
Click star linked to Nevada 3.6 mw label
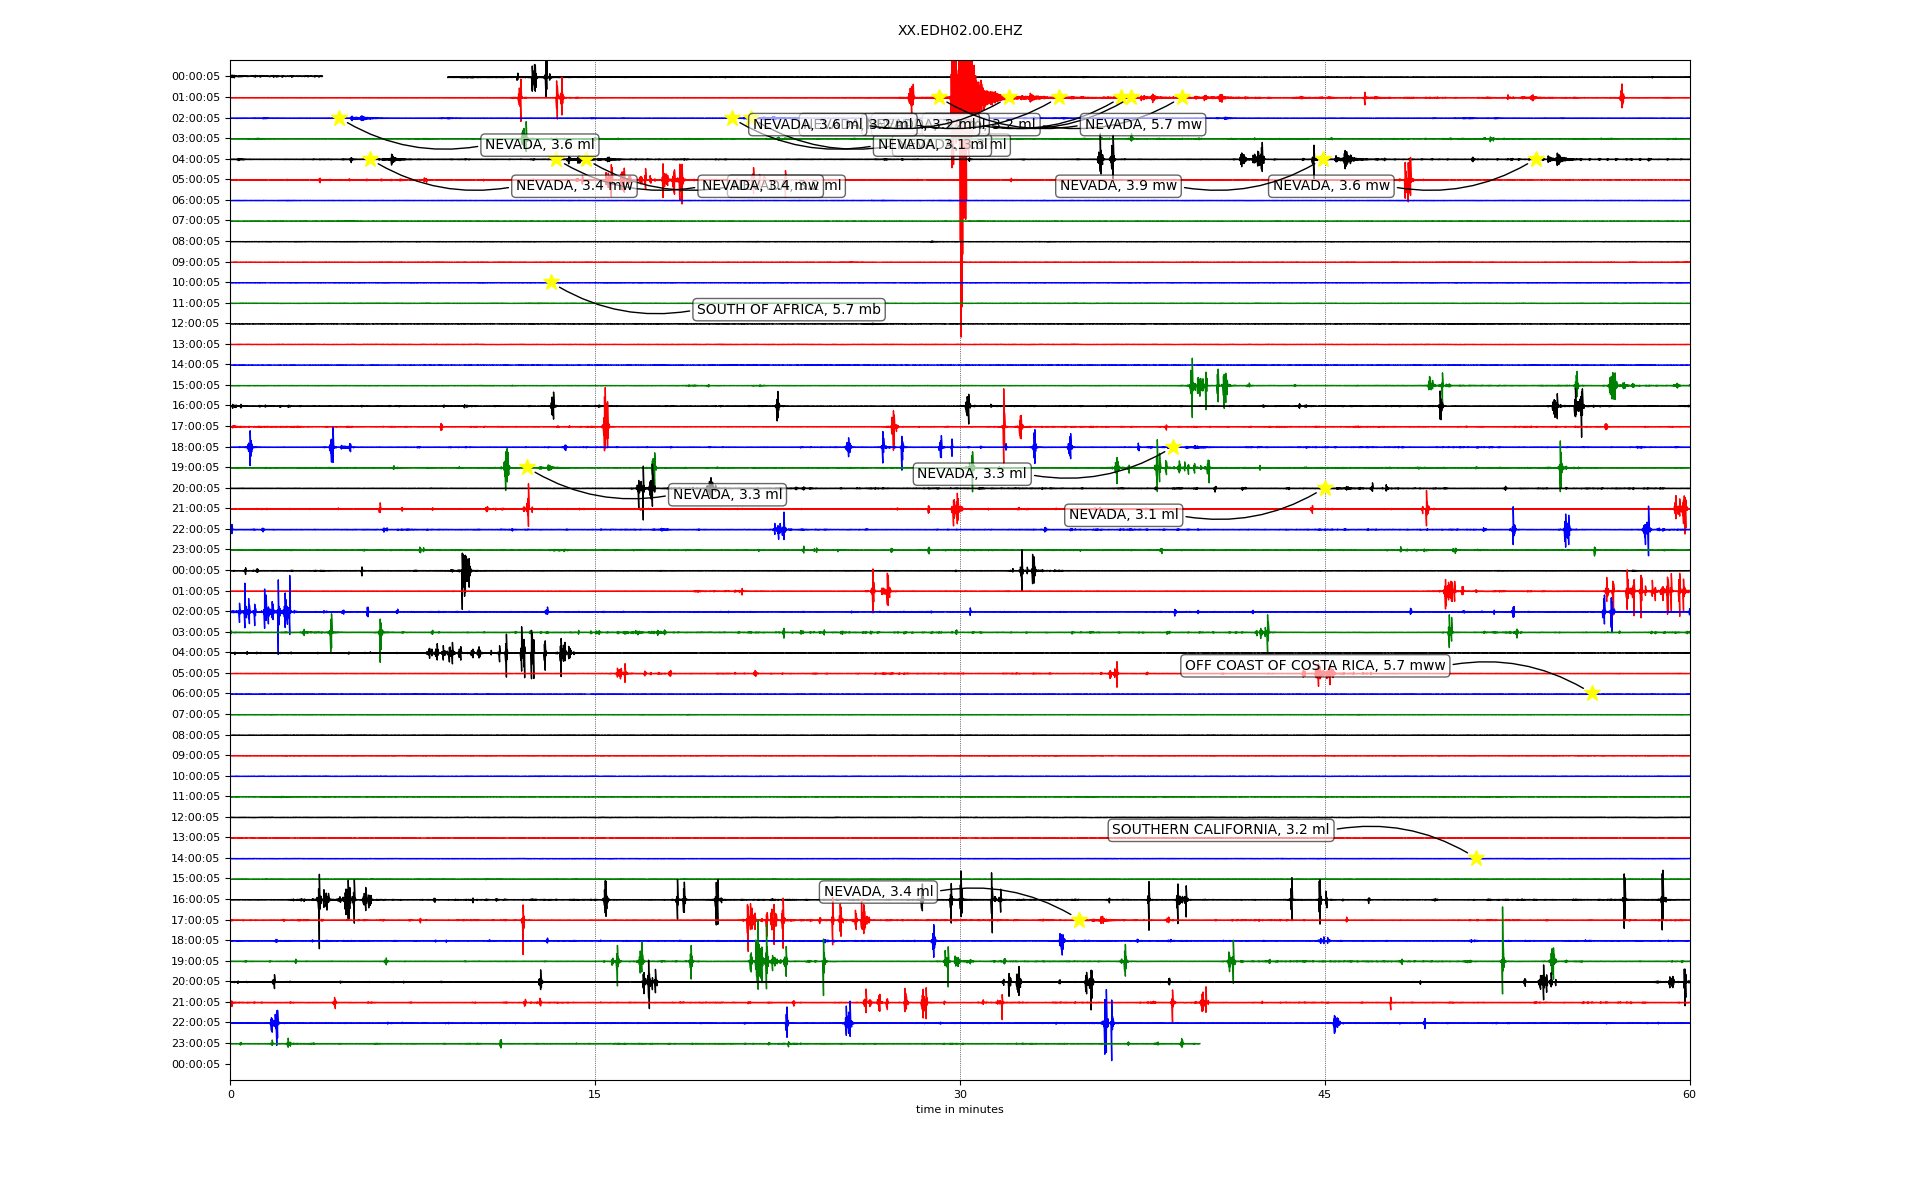[1536, 159]
